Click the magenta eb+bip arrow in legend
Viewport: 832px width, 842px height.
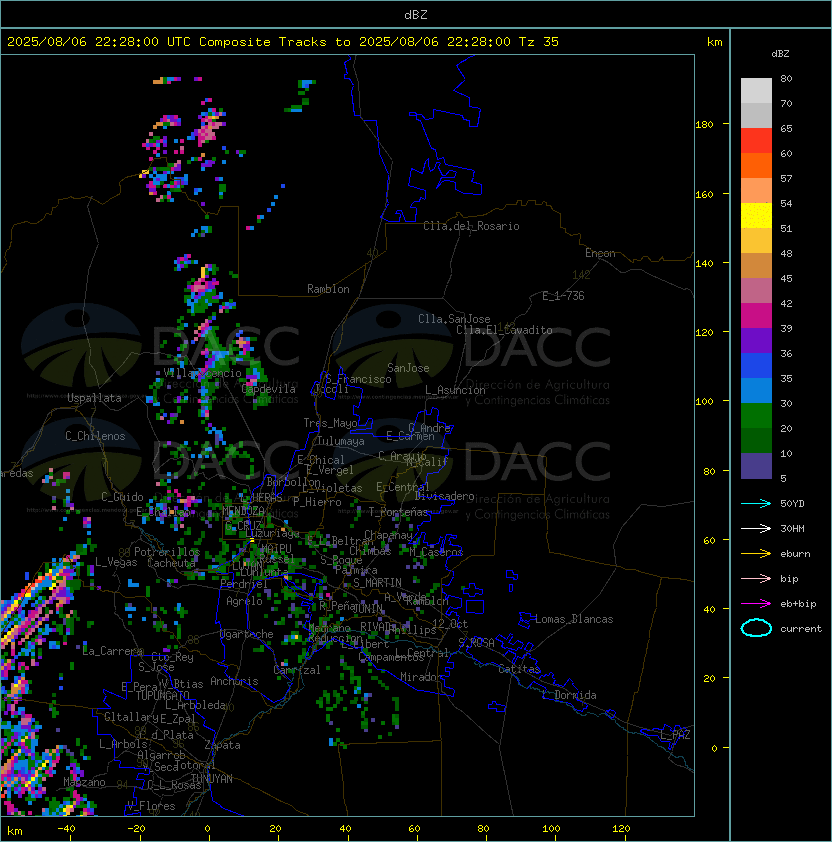point(756,604)
